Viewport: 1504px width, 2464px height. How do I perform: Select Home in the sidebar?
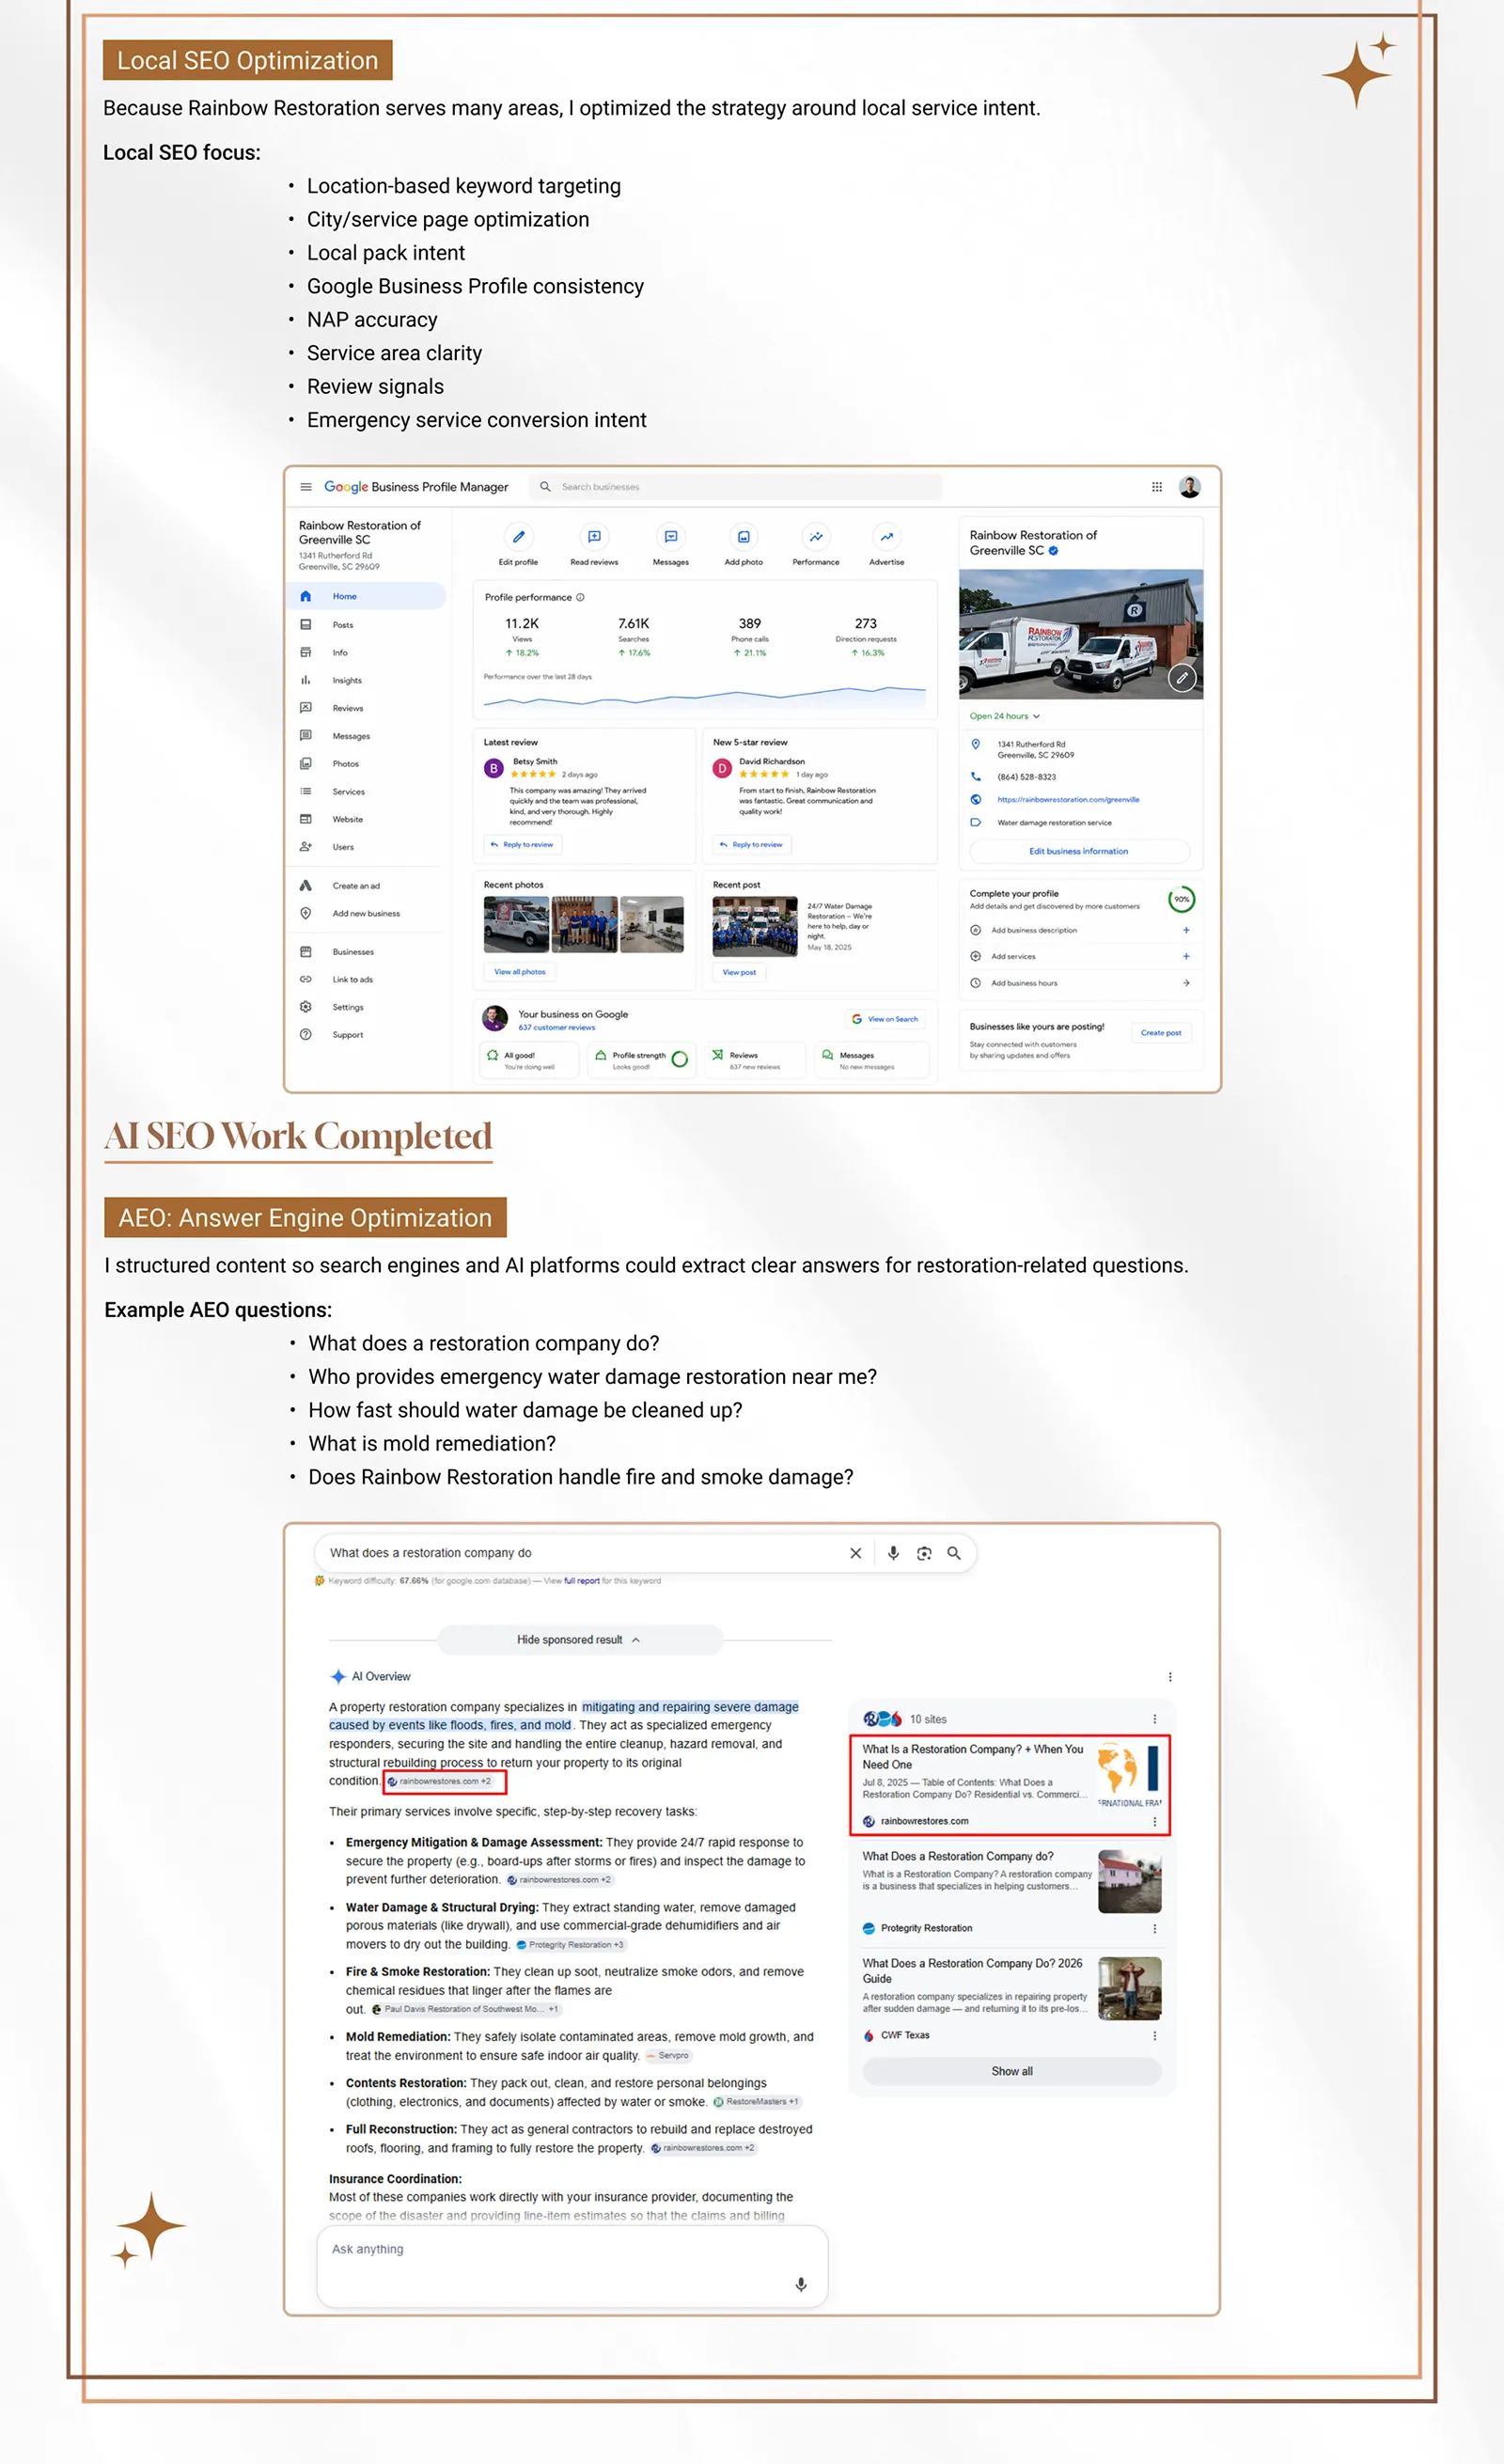click(366, 596)
